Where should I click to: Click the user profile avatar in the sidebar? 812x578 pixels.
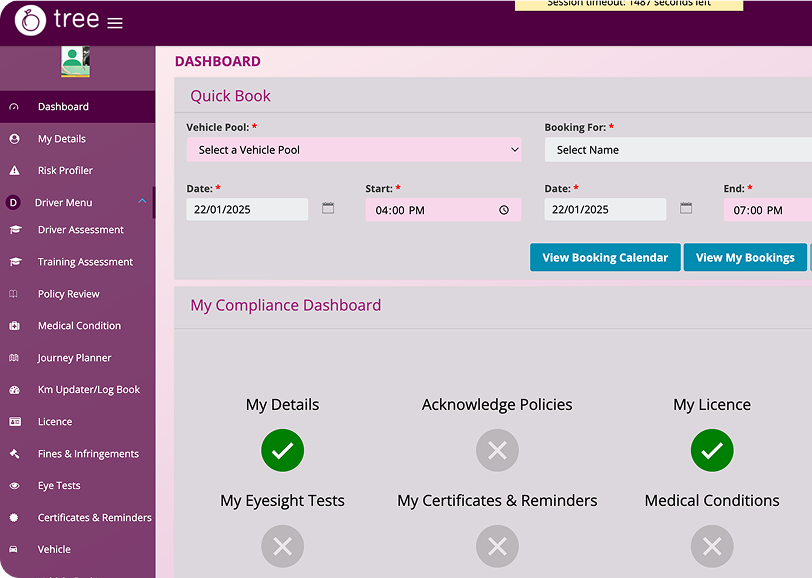click(x=76, y=62)
